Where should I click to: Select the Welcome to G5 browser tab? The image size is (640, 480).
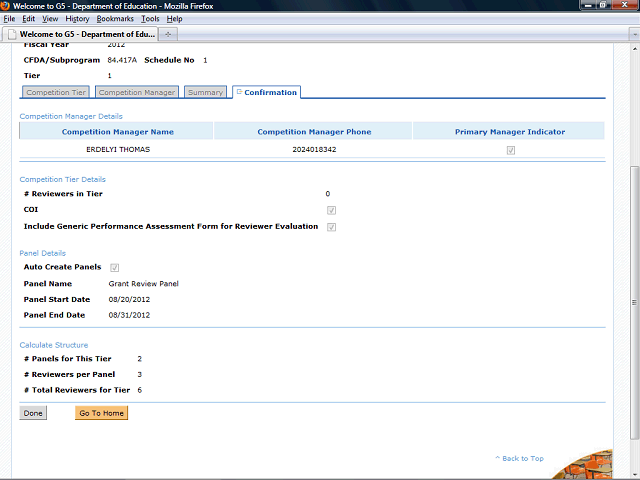80,34
